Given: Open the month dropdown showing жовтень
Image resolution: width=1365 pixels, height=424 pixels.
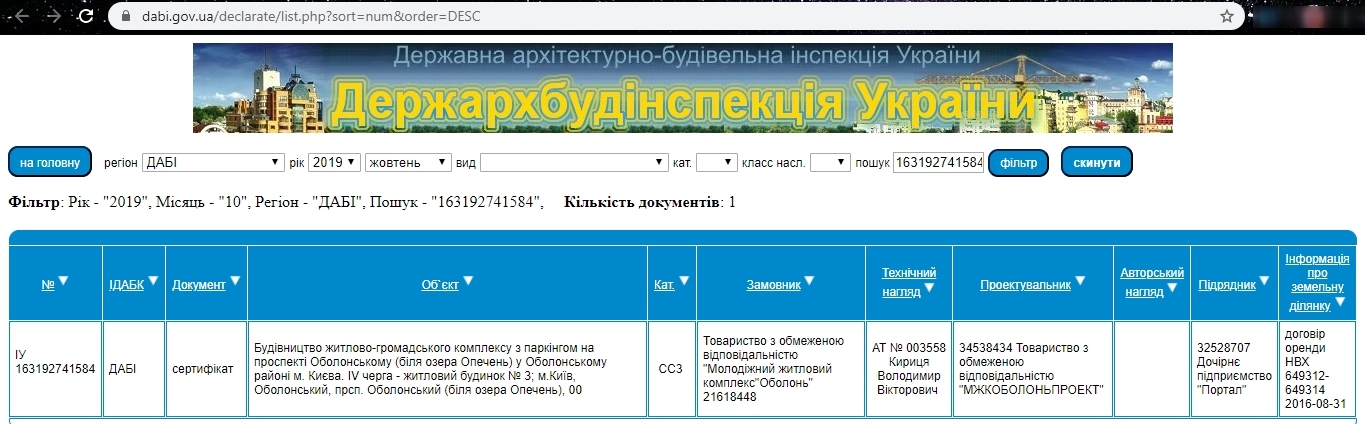Looking at the screenshot, I should pos(408,162).
